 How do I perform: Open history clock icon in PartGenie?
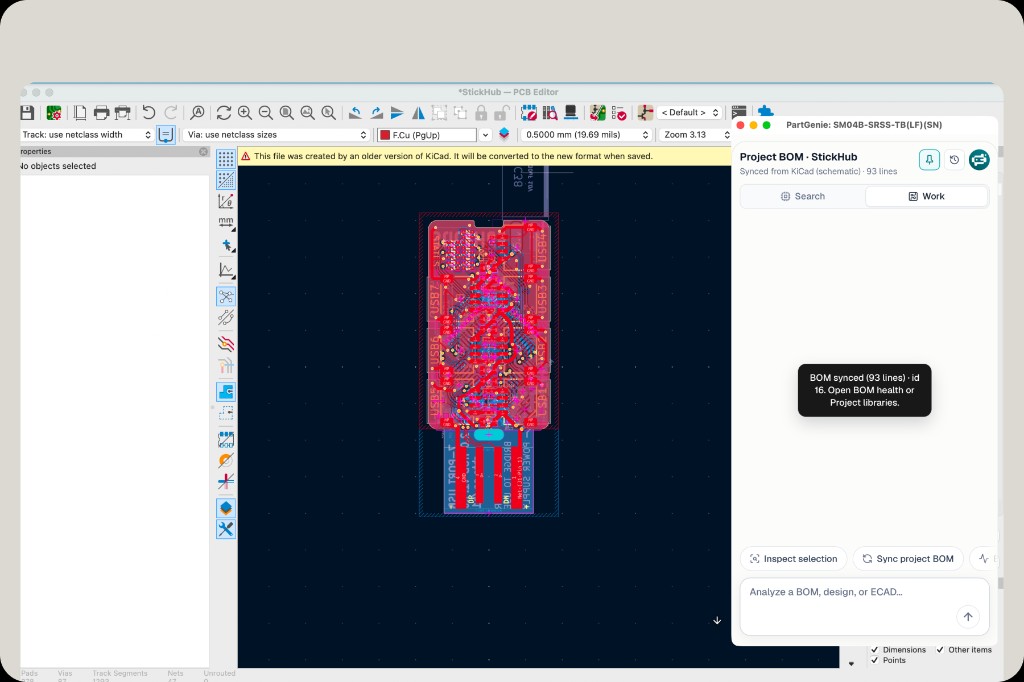954,159
